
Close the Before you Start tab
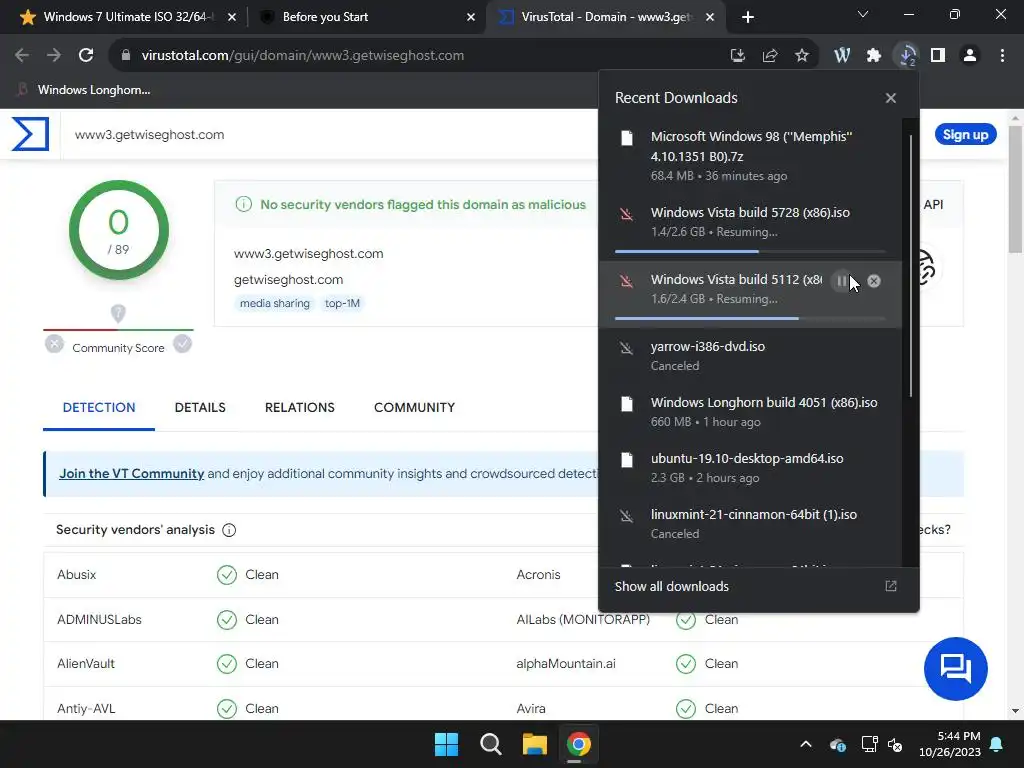point(471,17)
